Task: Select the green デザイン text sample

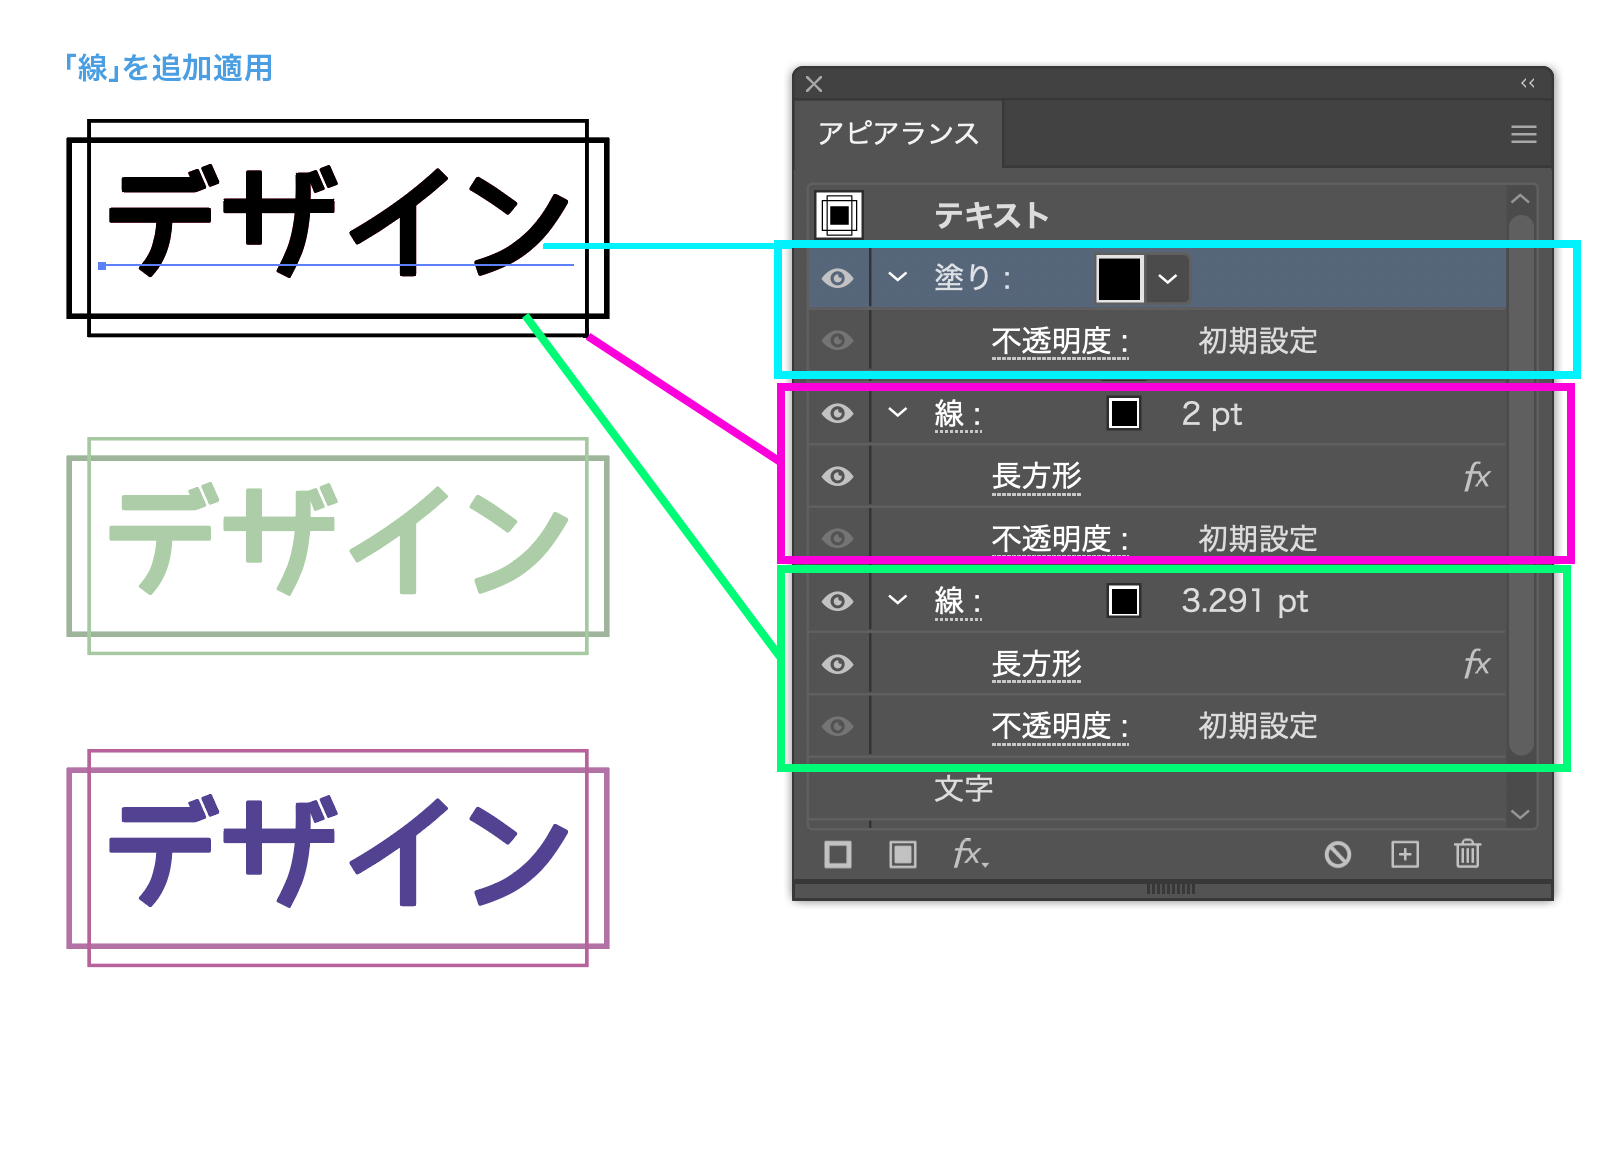Action: click(338, 540)
